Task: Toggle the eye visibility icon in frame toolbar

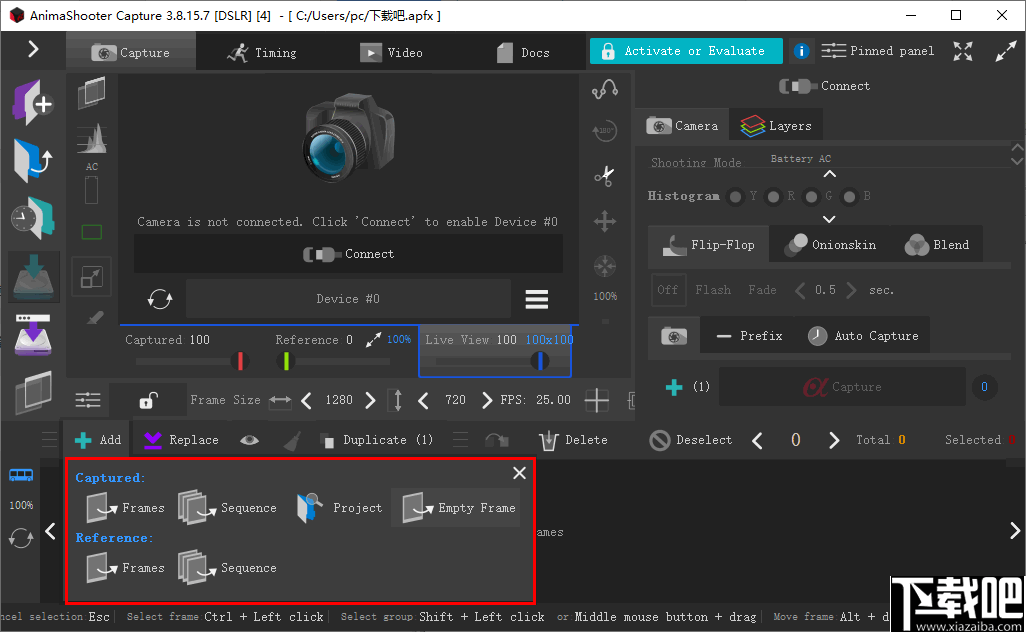Action: click(x=249, y=440)
